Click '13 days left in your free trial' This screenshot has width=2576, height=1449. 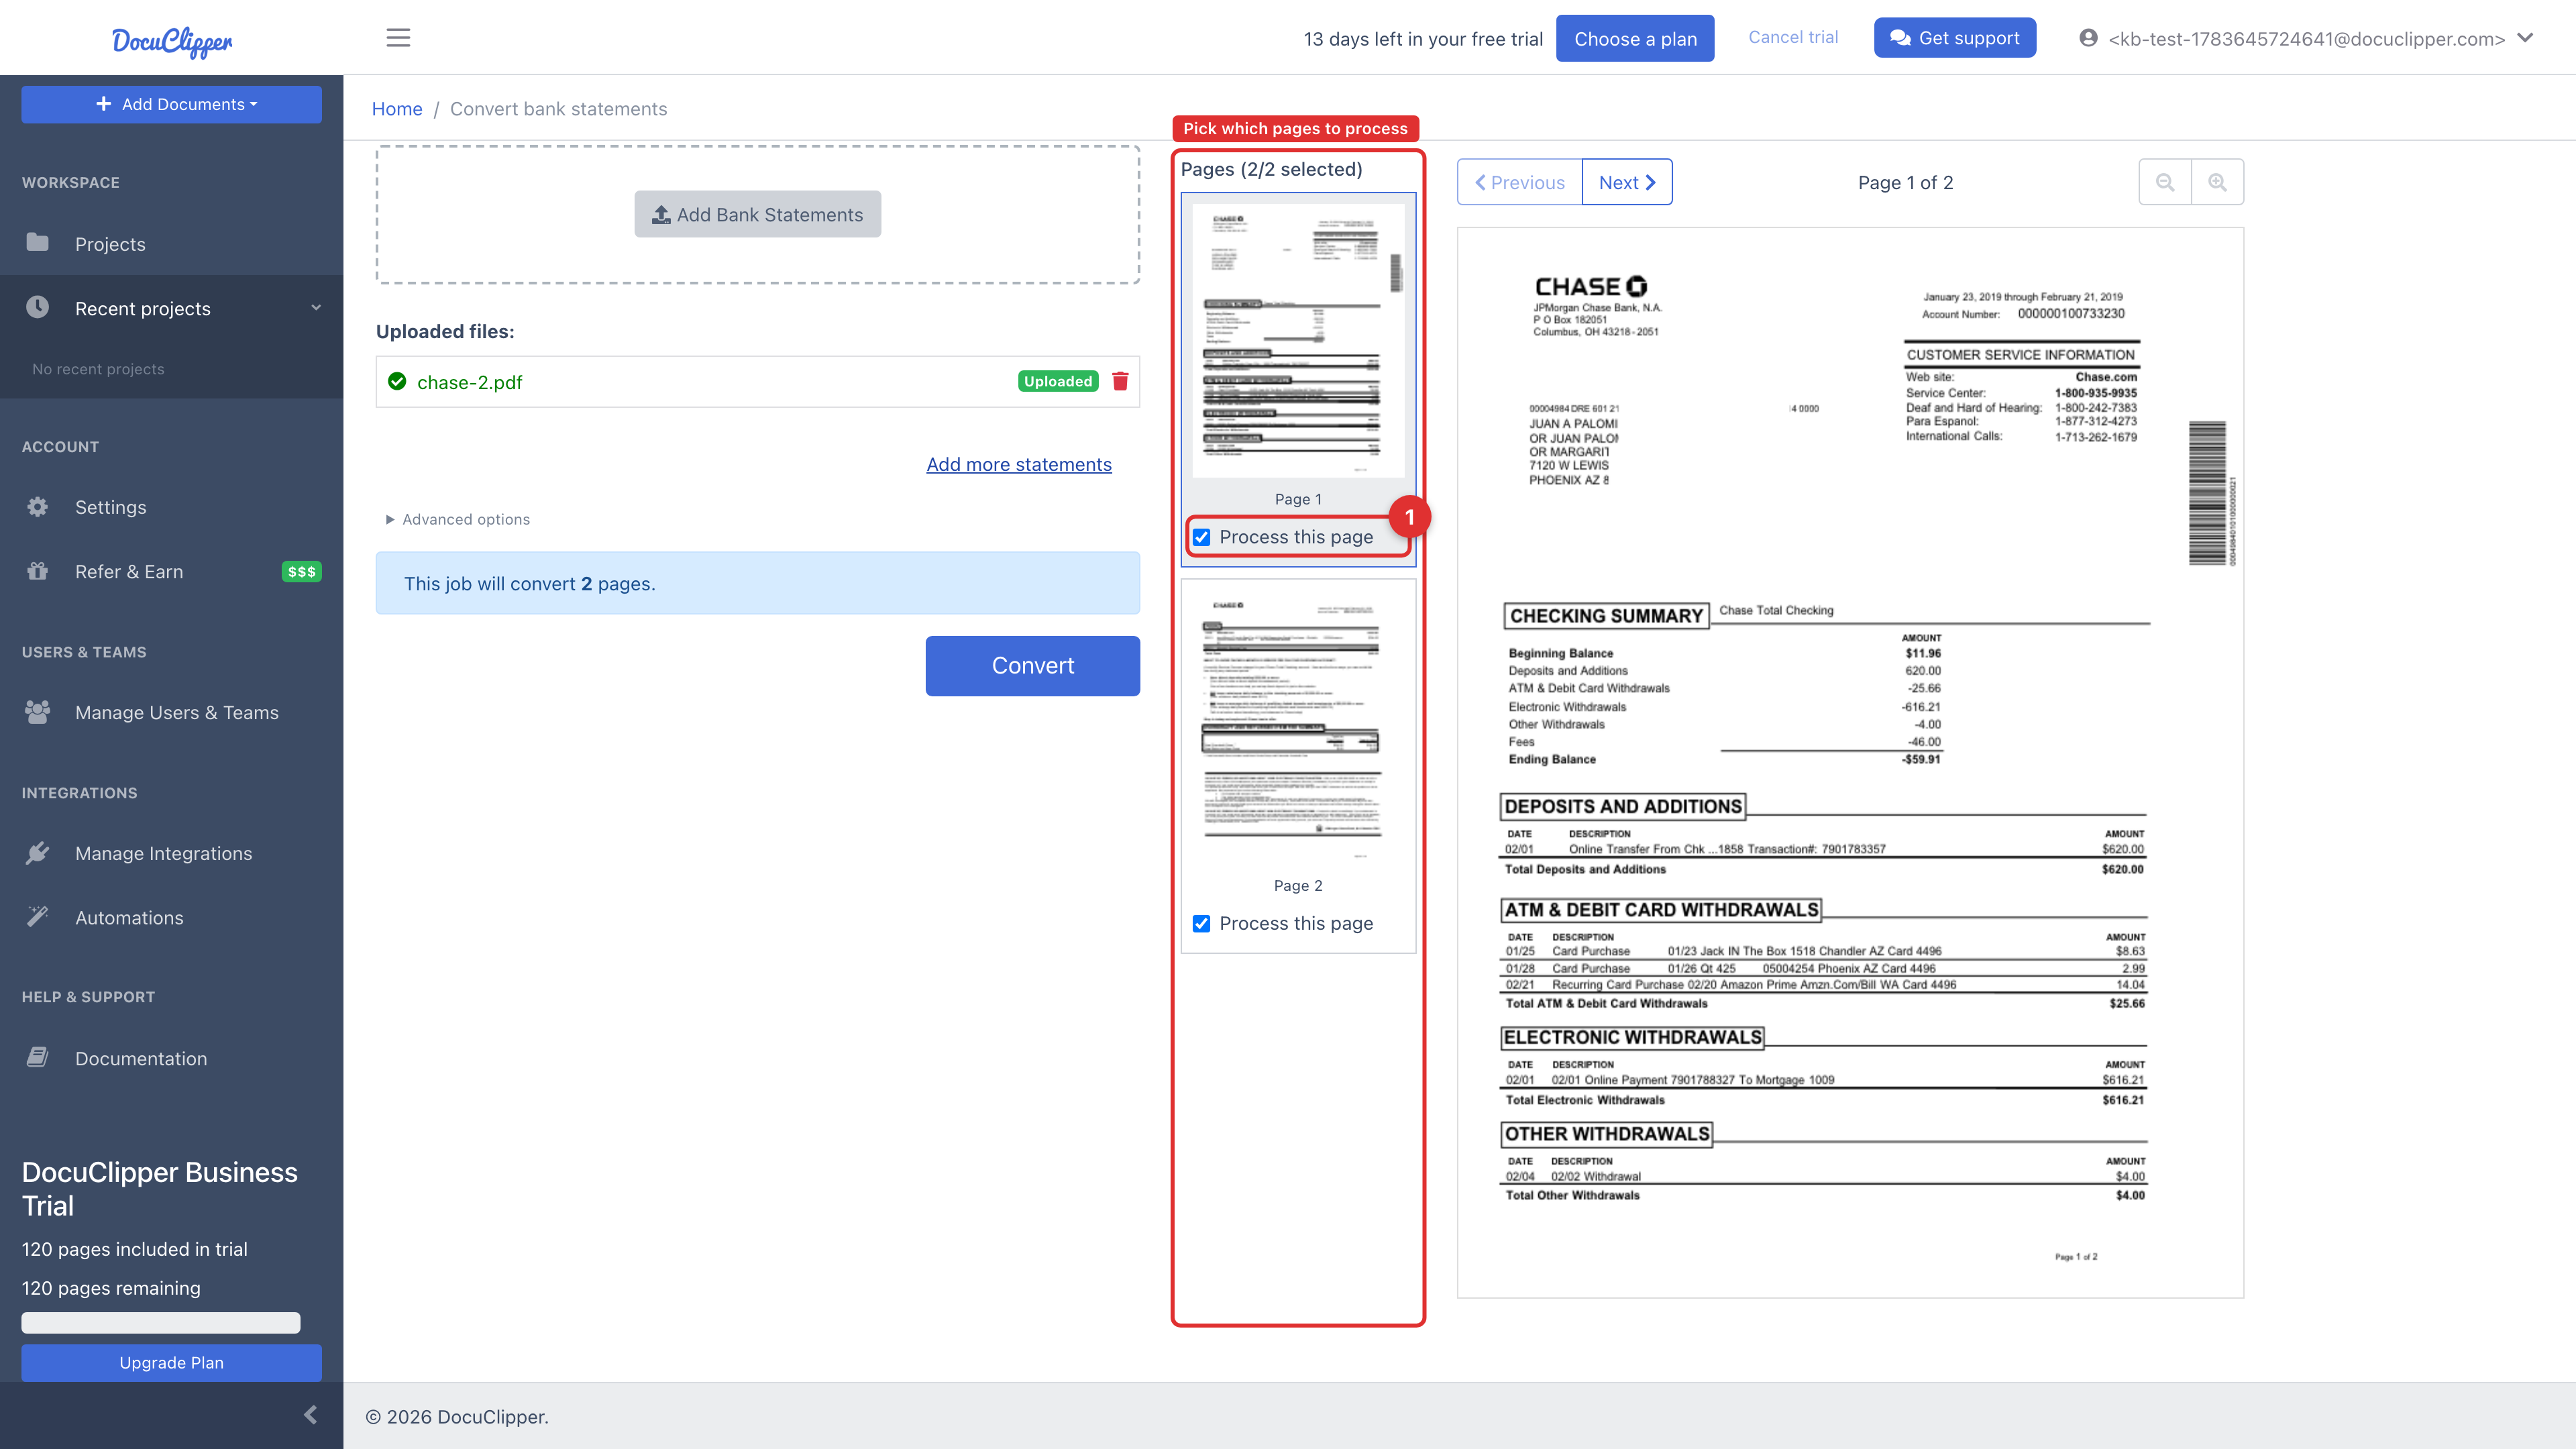[1423, 39]
